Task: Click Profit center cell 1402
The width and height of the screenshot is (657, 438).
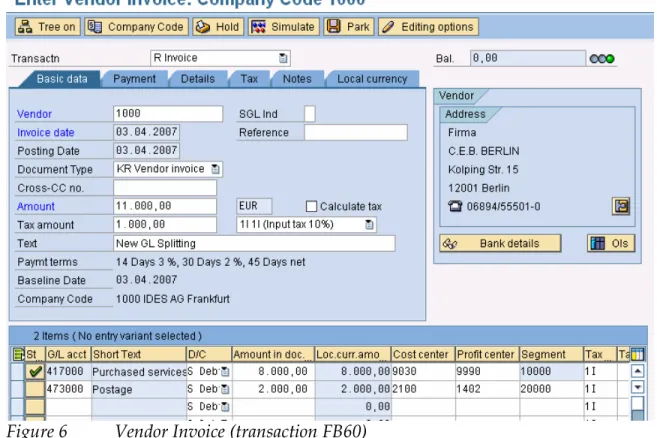Action: tap(487, 389)
